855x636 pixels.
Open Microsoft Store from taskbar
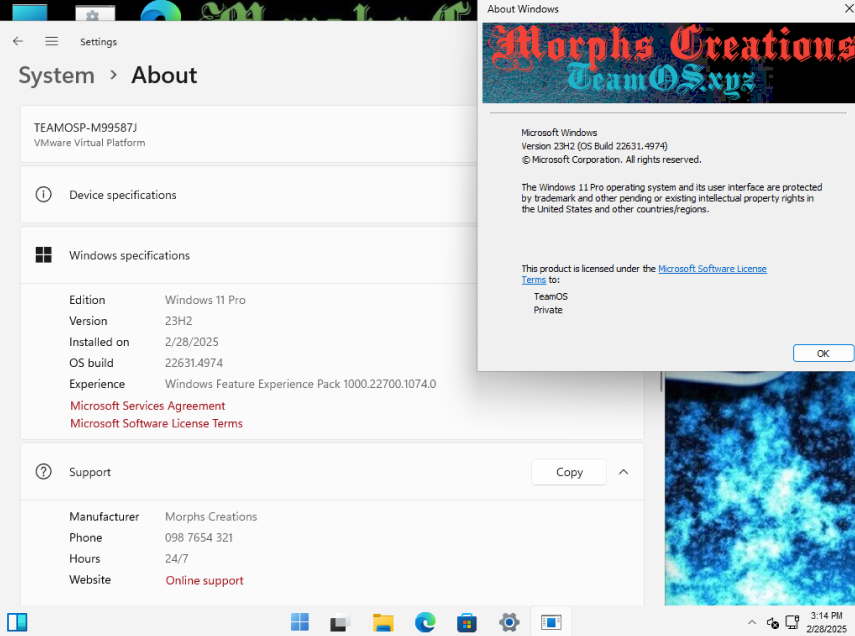coord(467,622)
